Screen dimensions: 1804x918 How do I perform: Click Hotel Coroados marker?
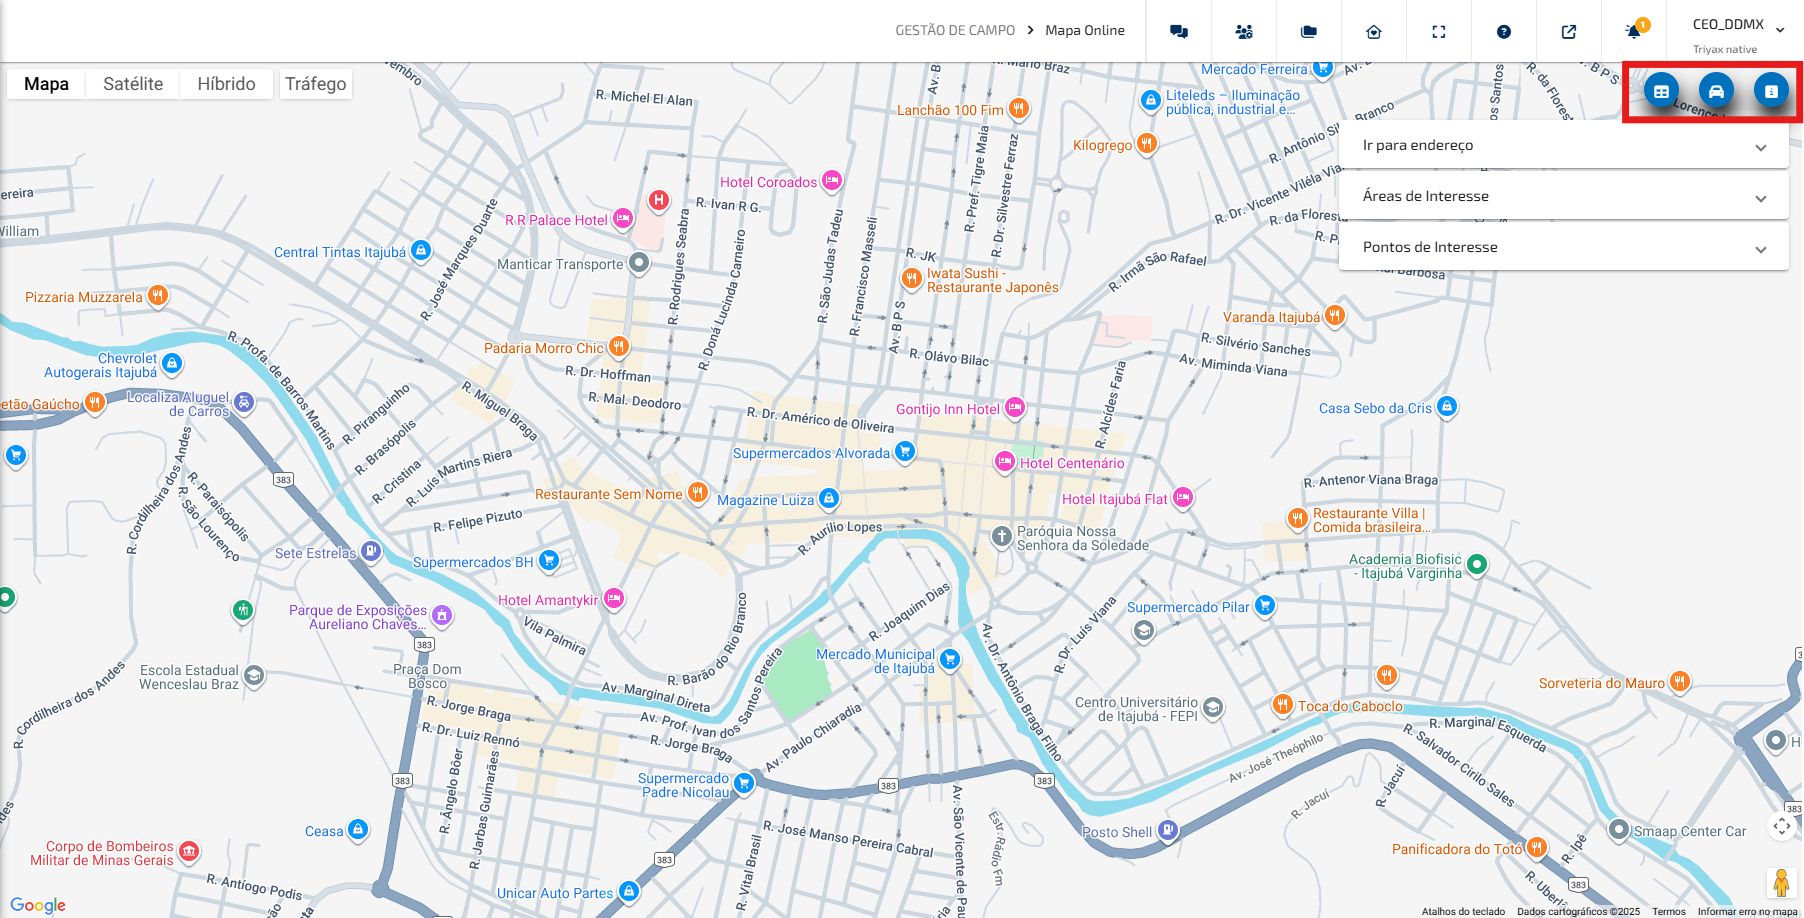coord(832,181)
